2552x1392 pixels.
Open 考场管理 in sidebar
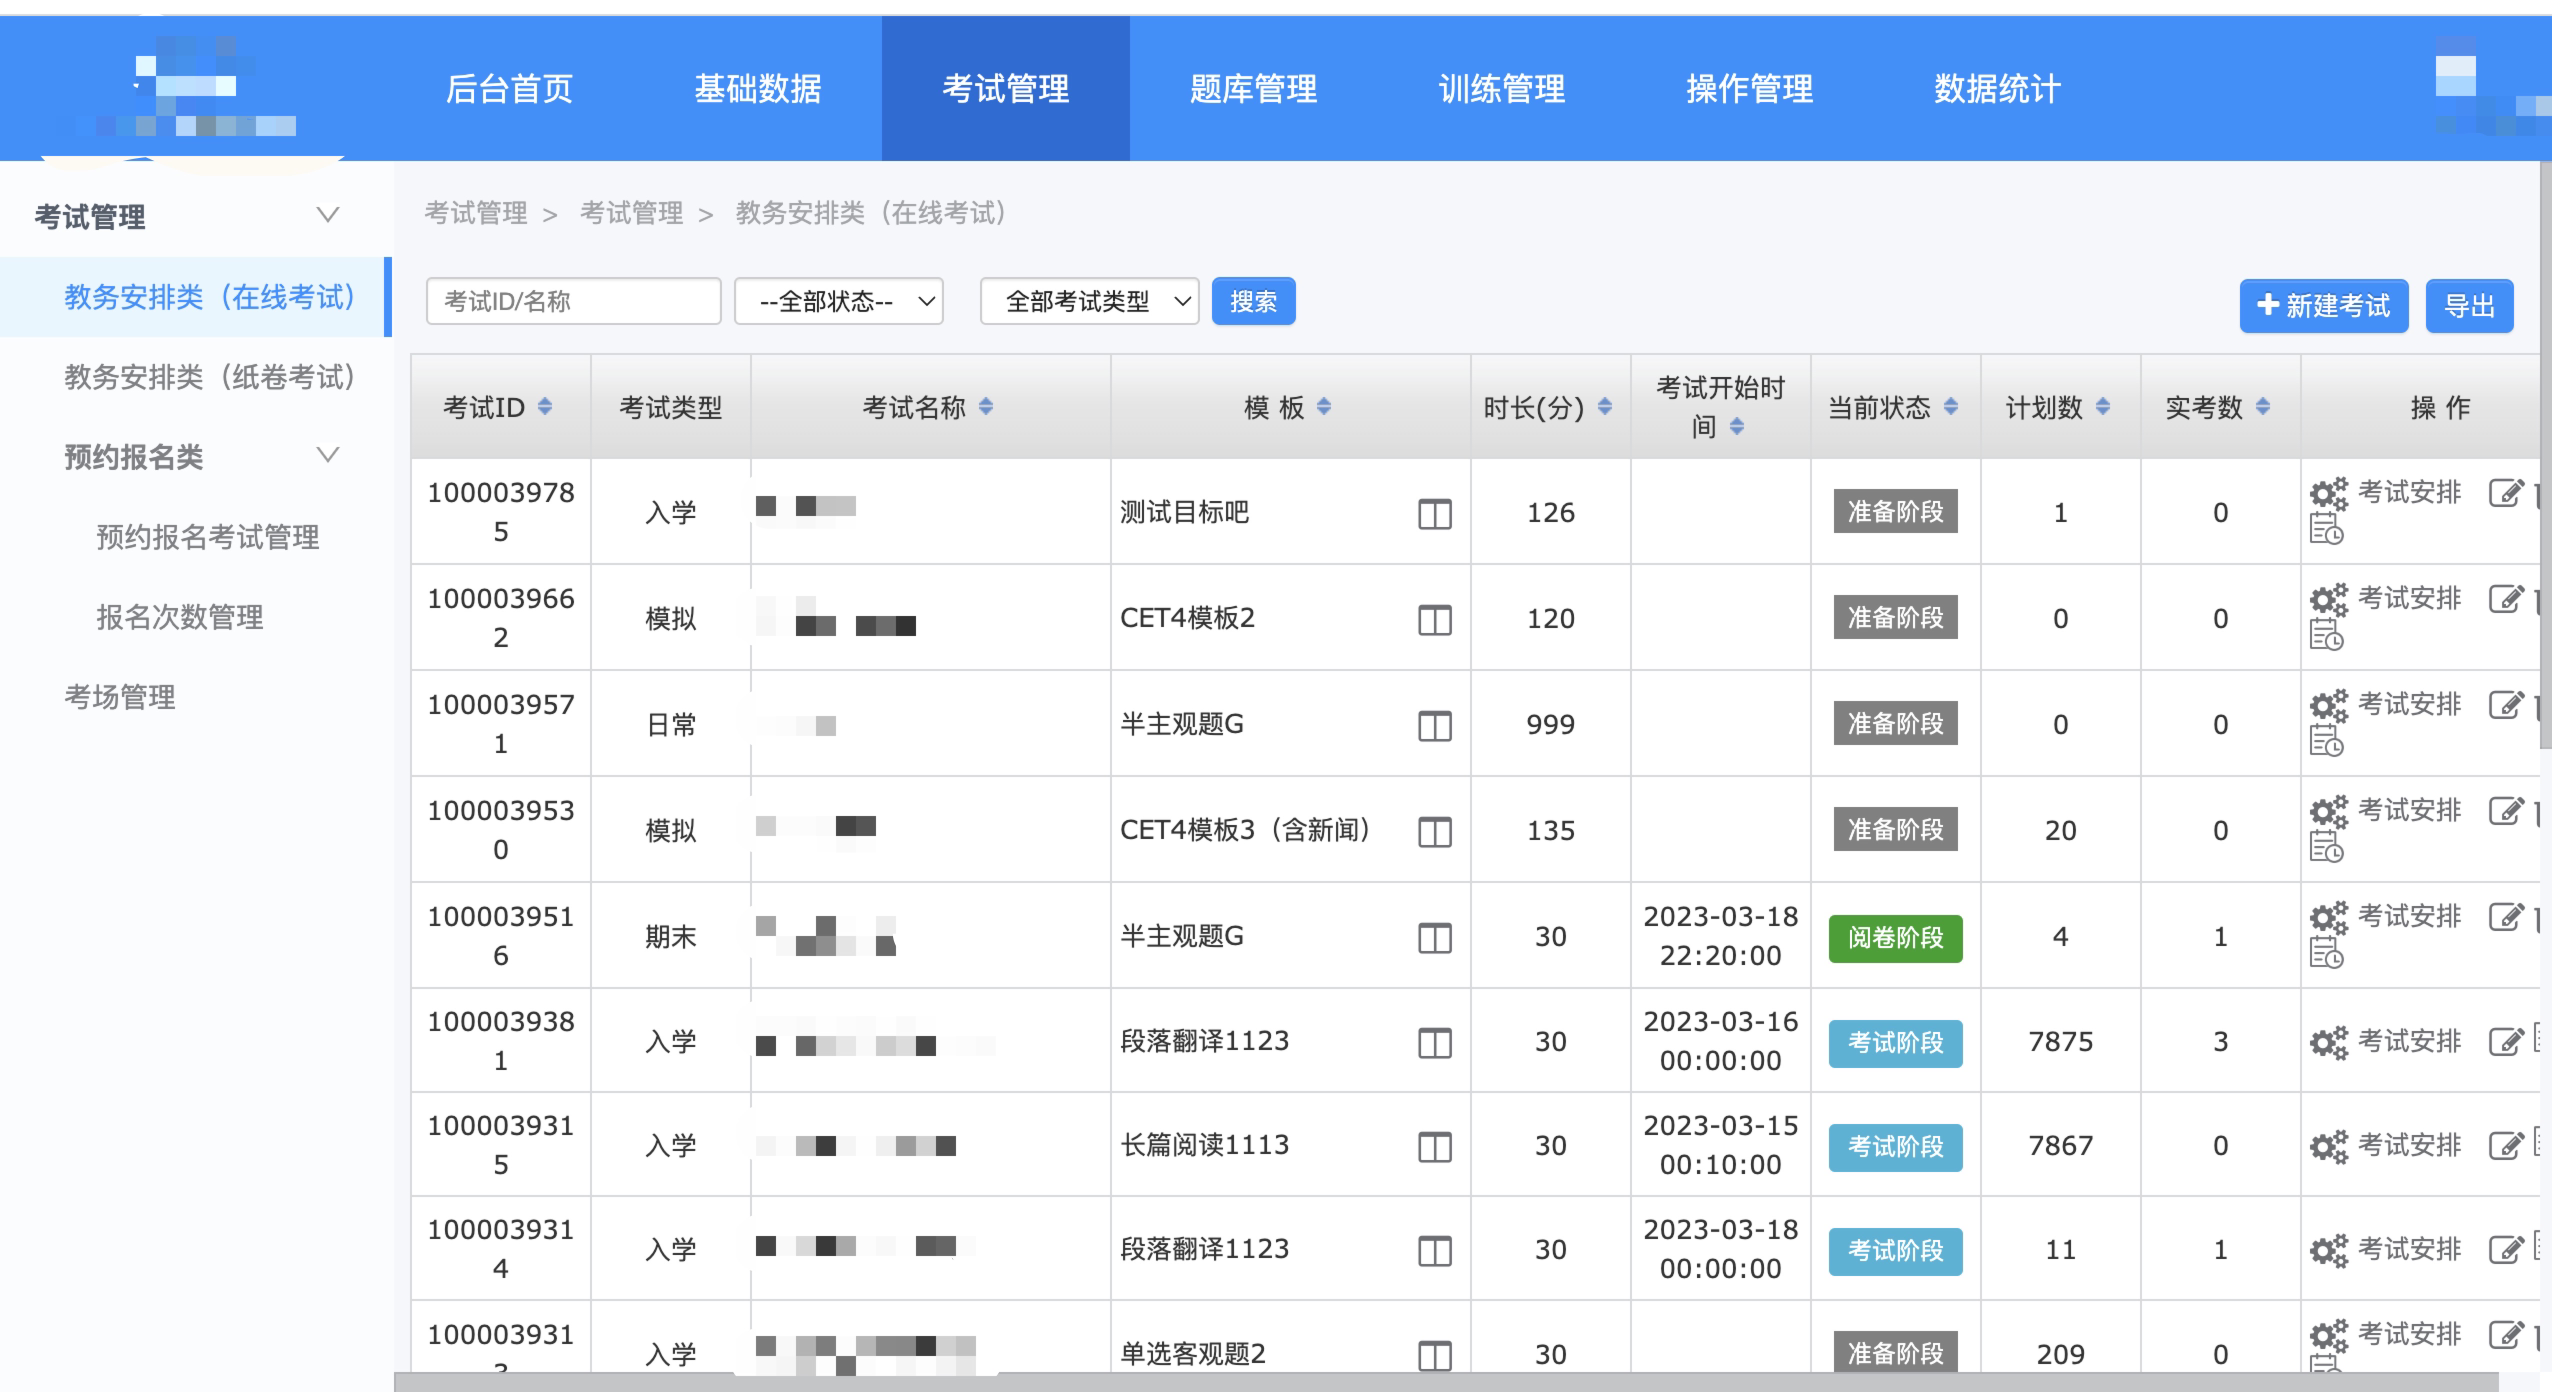(120, 697)
